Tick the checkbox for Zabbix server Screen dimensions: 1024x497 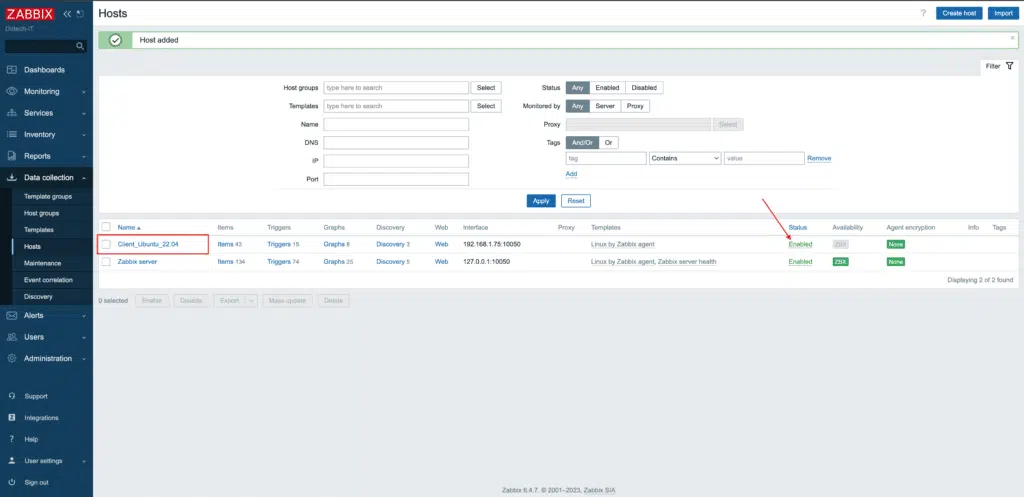pos(106,262)
